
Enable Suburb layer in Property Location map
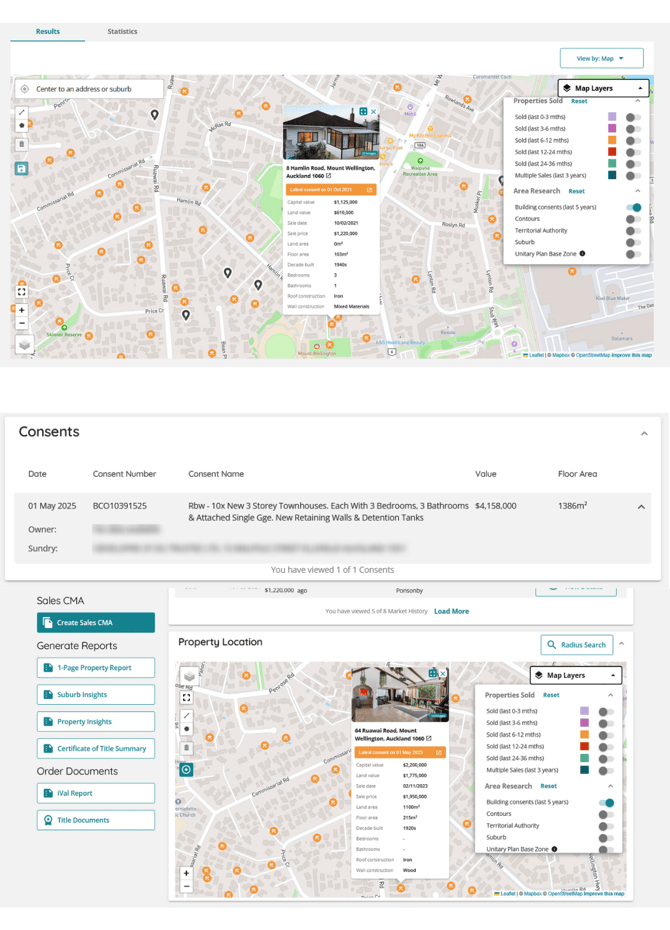tap(605, 837)
